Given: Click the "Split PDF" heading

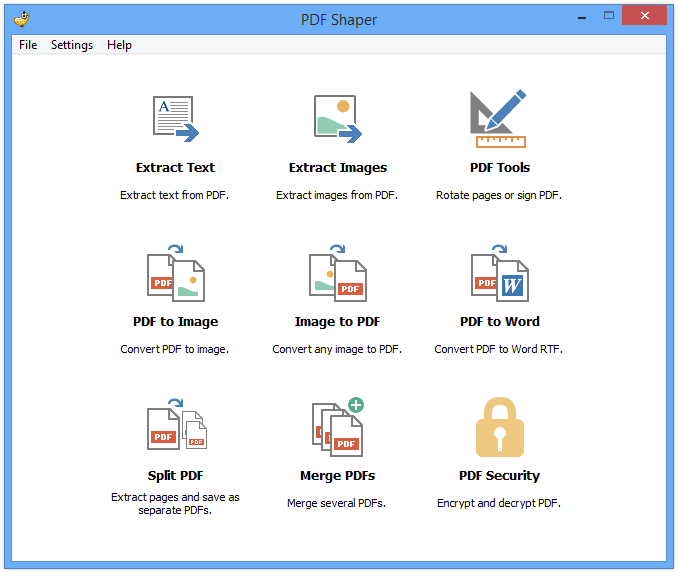Looking at the screenshot, I should point(176,476).
